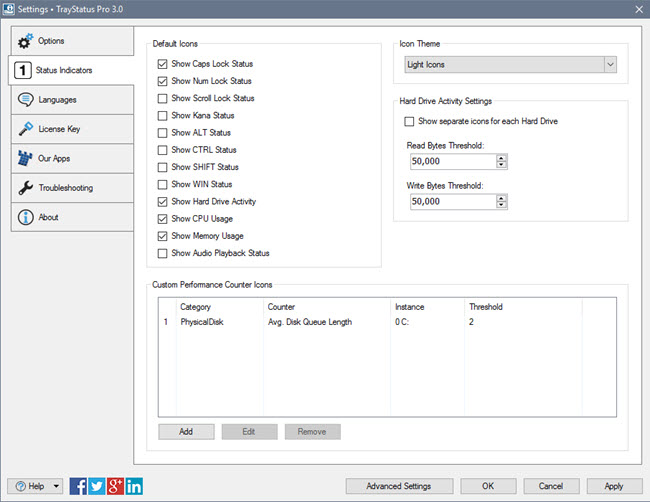
Task: Switch to the License Key tab
Action: [73, 129]
